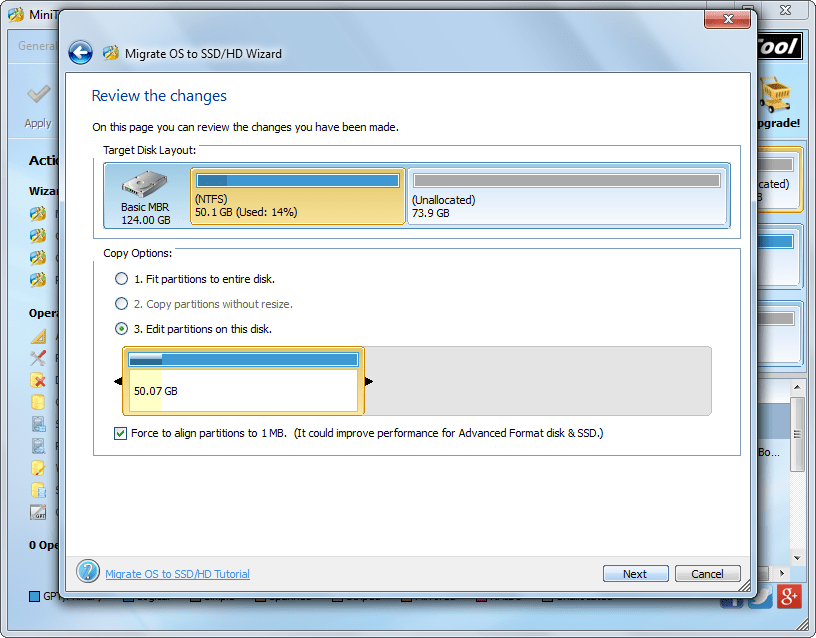Select the NTFS partition in Target Disk Layout
Screen dimensions: 816x638
(x=297, y=195)
